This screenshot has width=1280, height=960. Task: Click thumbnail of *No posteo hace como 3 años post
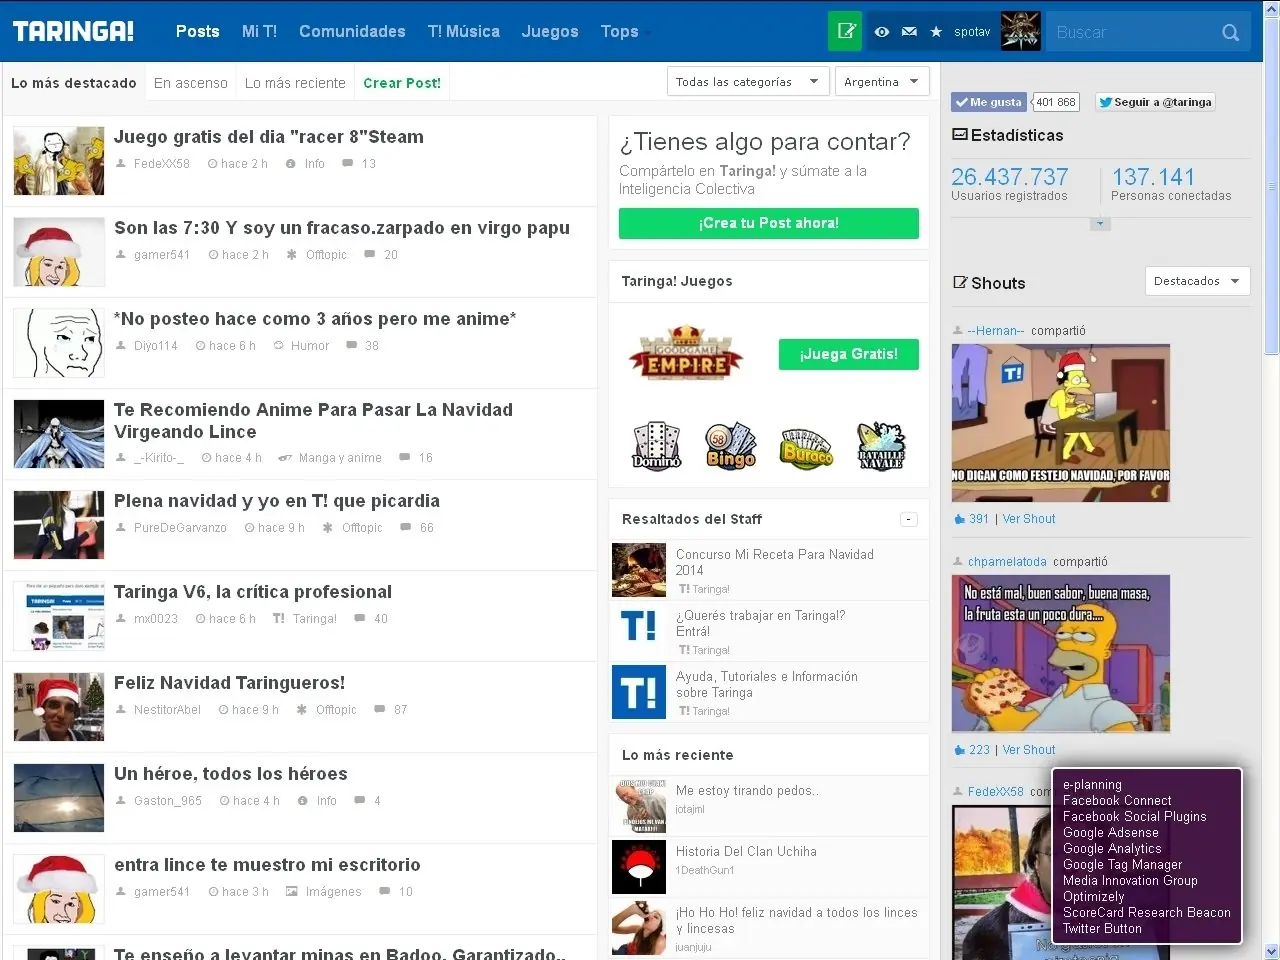point(59,343)
